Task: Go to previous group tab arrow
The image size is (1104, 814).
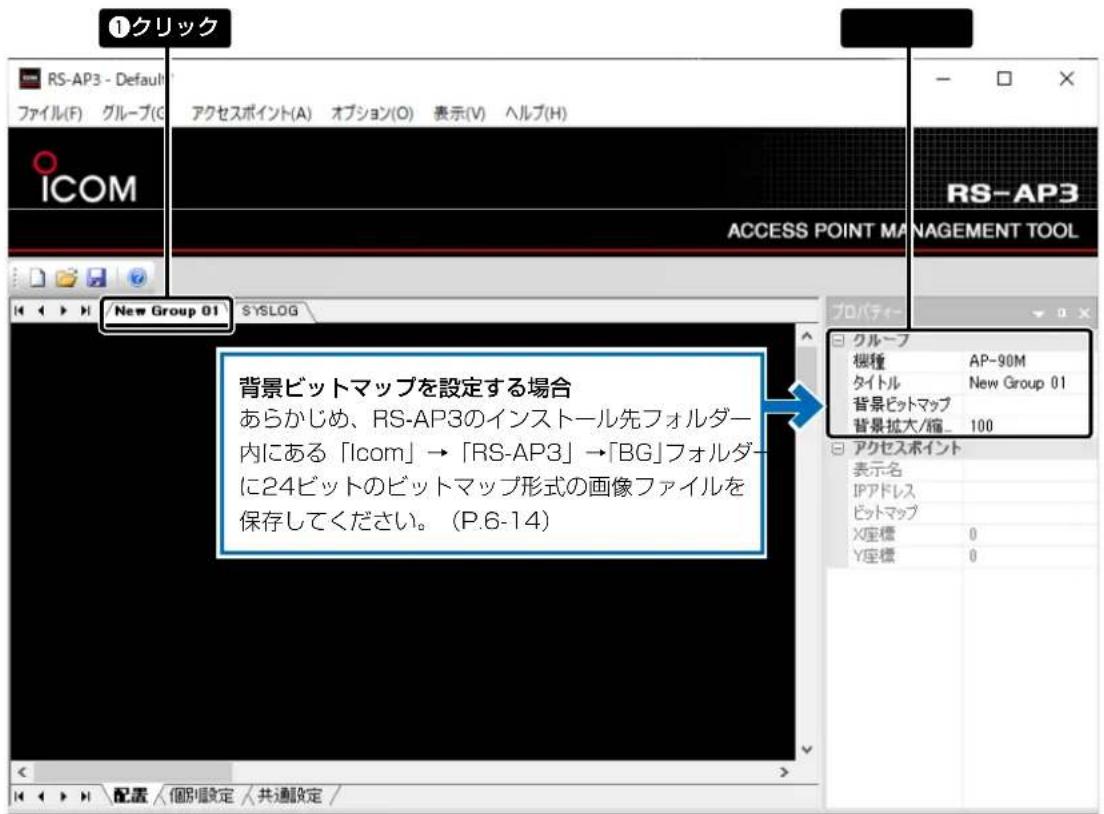Action: [x=42, y=311]
